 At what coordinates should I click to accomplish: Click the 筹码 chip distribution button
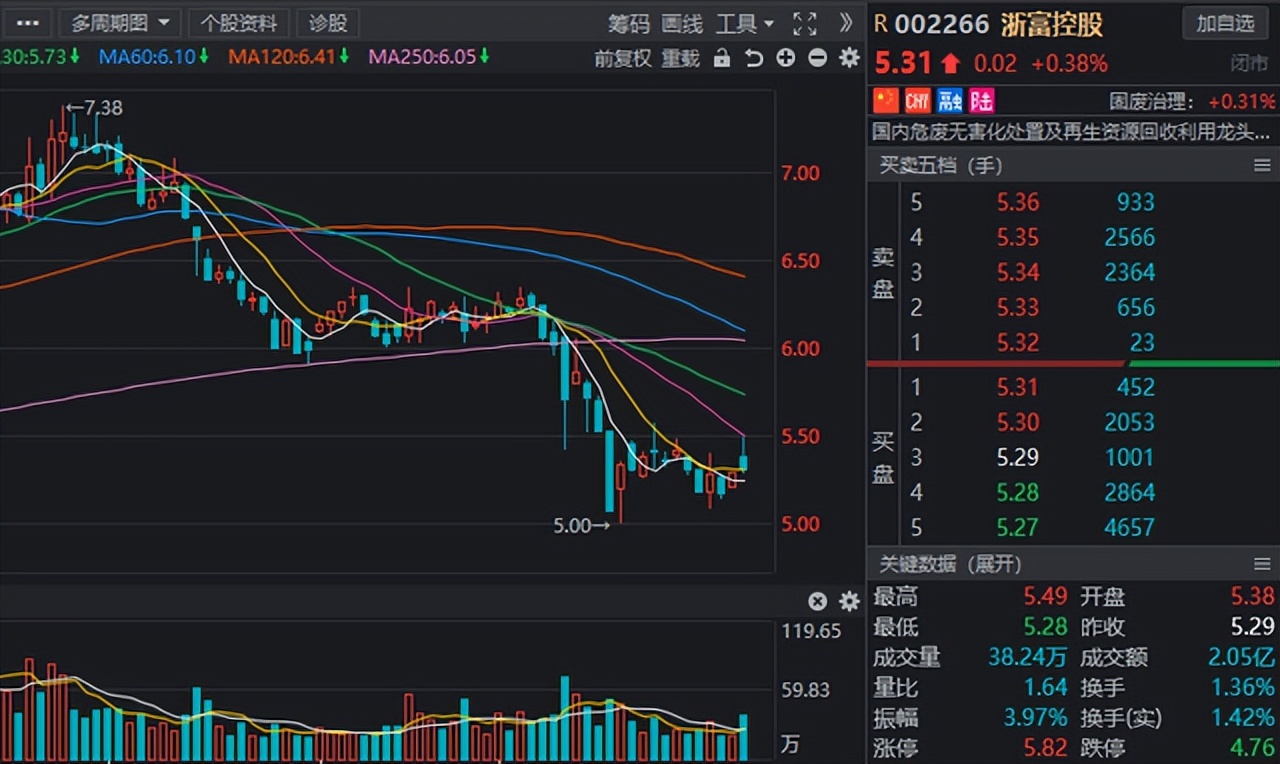coord(628,23)
